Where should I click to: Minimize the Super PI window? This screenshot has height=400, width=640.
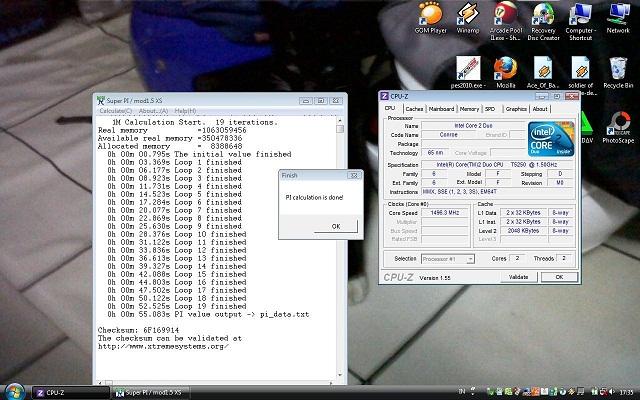coord(306,100)
